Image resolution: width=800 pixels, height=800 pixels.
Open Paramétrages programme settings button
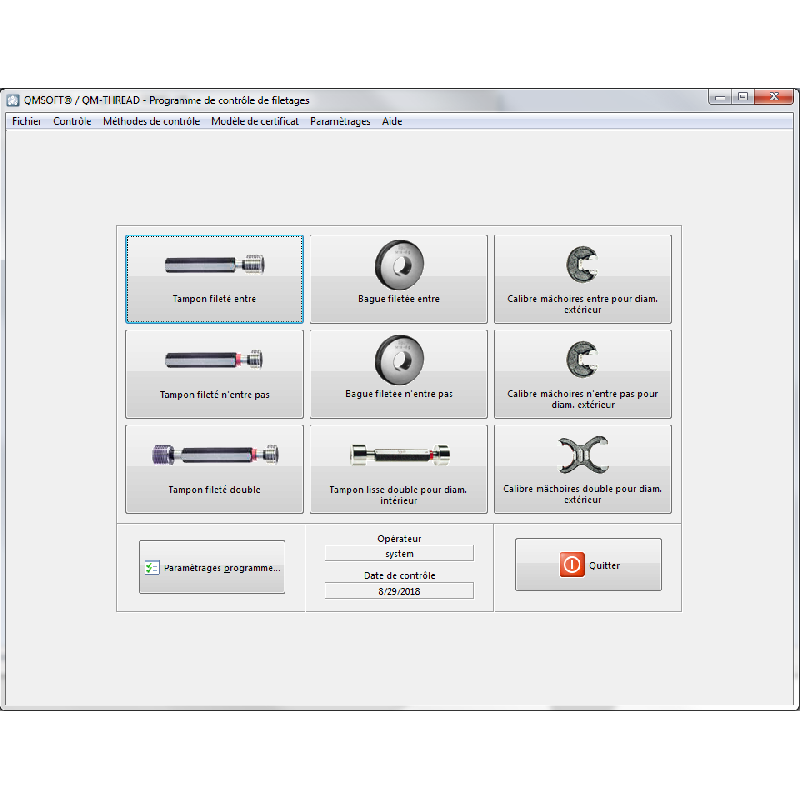point(212,567)
